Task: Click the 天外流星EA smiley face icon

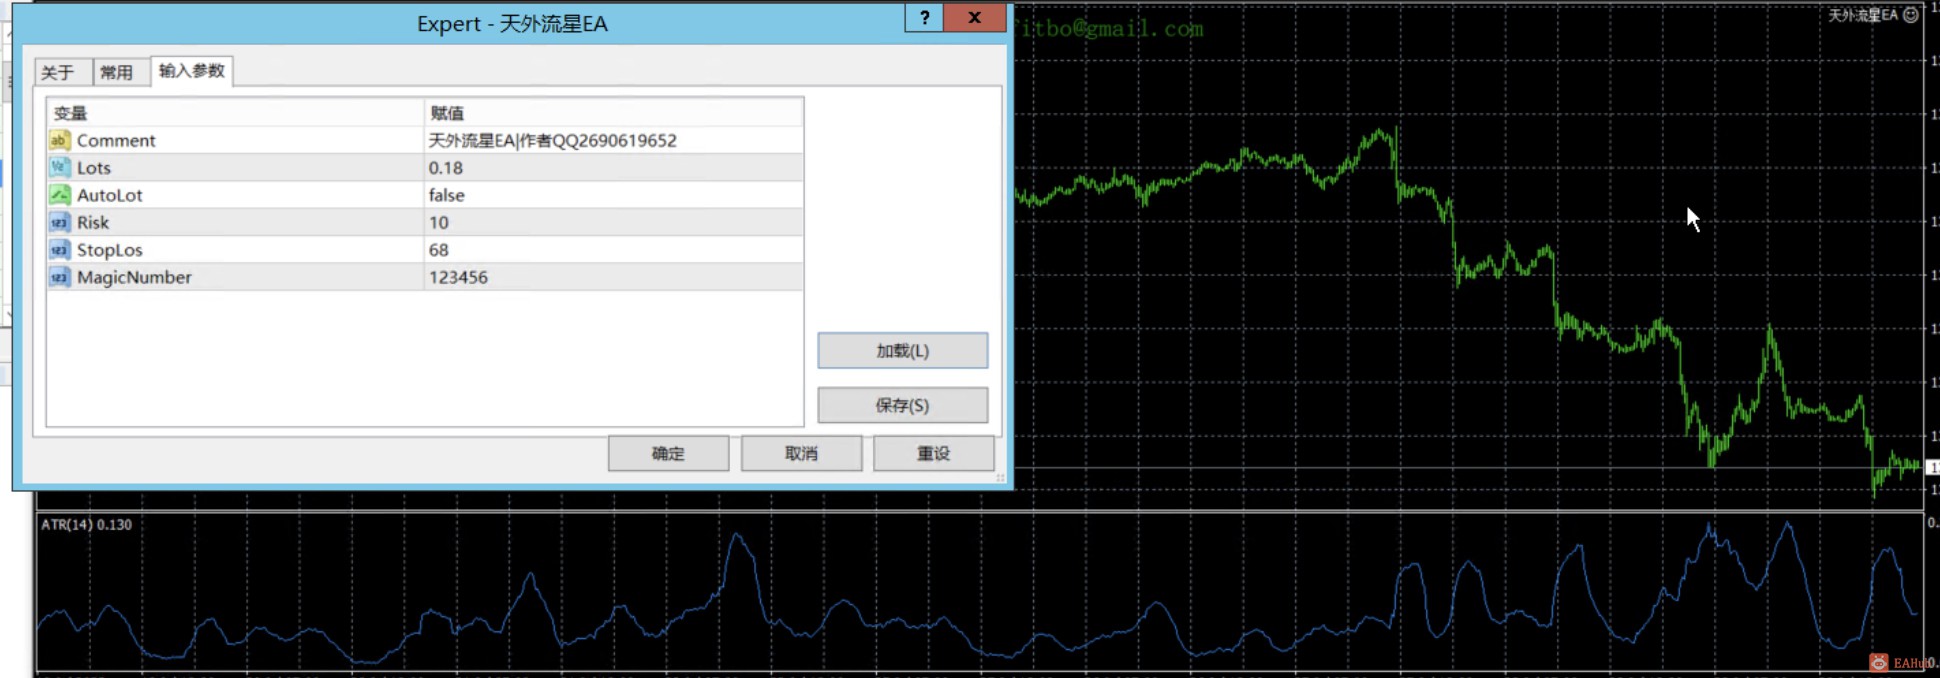Action: coord(1910,15)
